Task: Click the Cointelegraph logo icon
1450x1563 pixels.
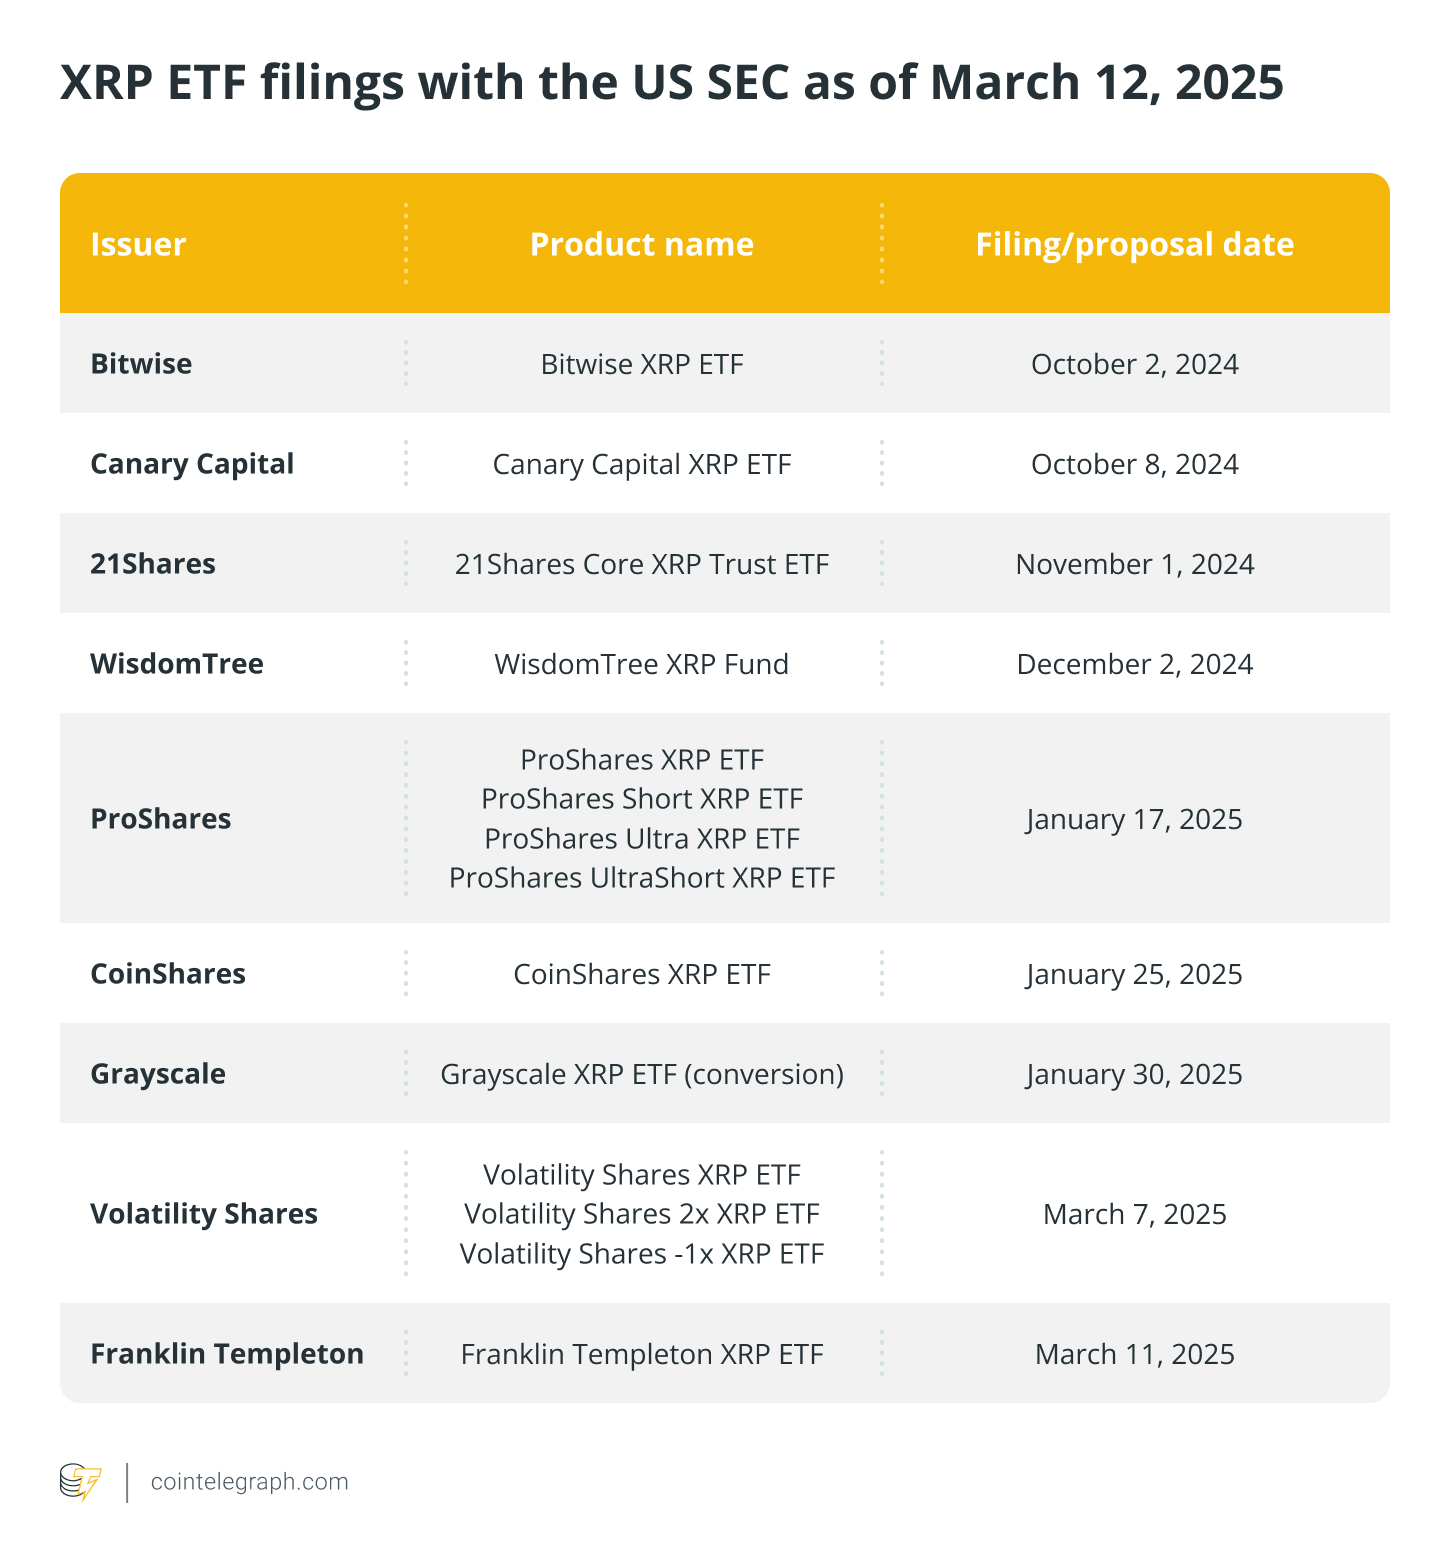Action: (x=81, y=1482)
